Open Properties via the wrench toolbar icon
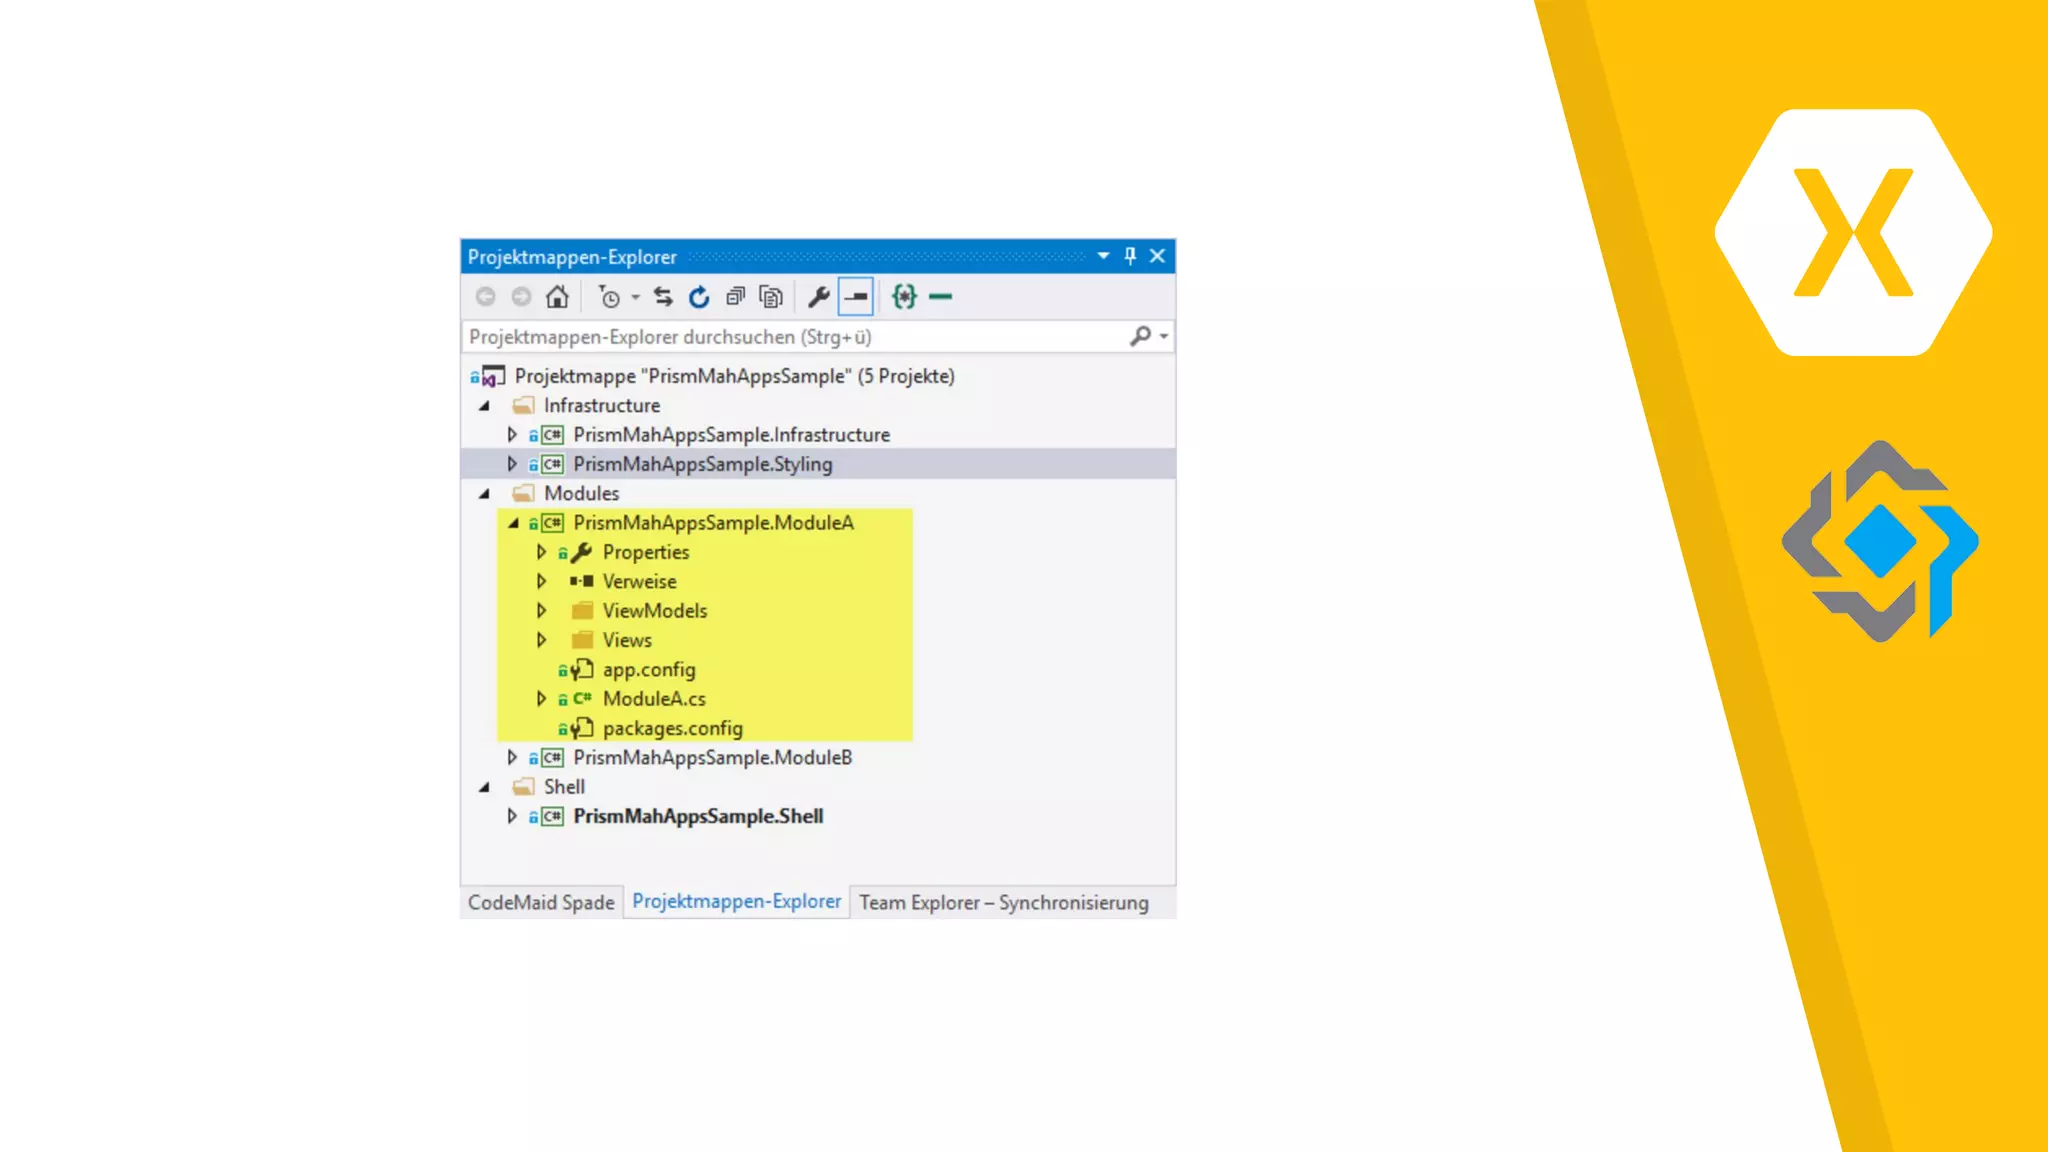 818,297
